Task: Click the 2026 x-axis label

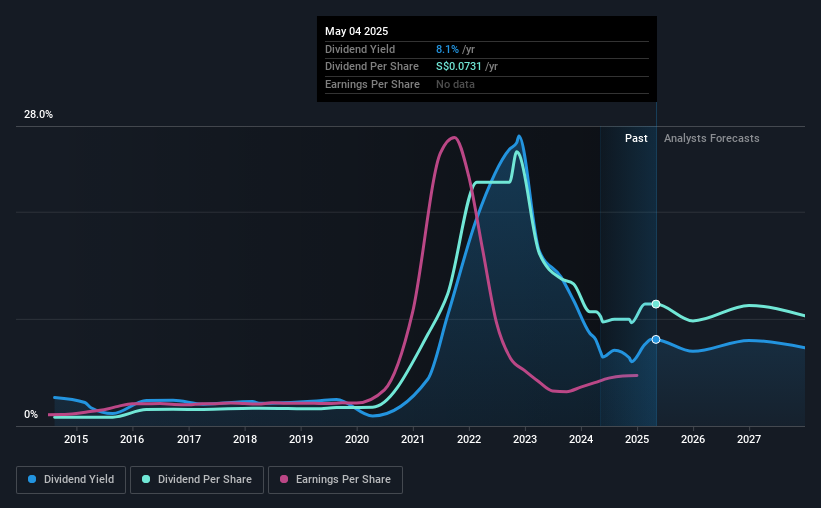Action: pyautogui.click(x=693, y=439)
